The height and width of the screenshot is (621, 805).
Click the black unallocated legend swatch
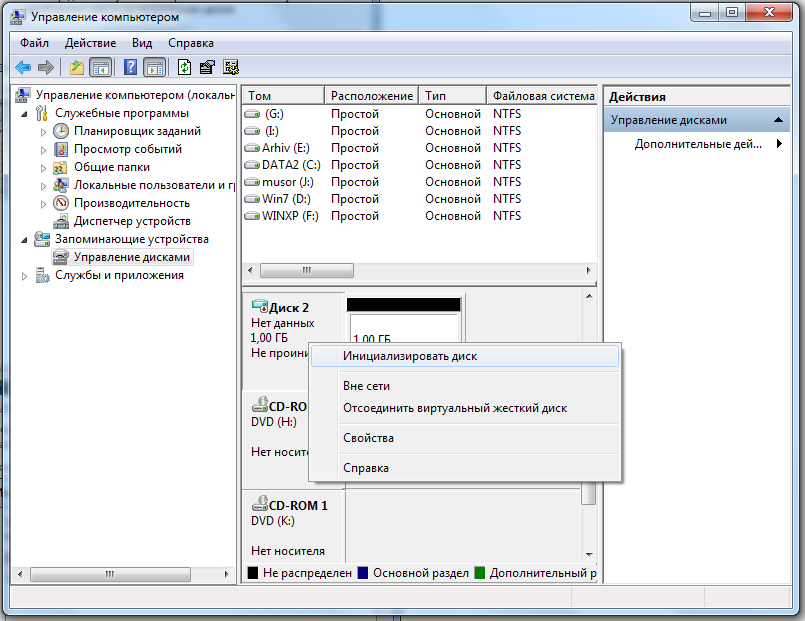[253, 573]
